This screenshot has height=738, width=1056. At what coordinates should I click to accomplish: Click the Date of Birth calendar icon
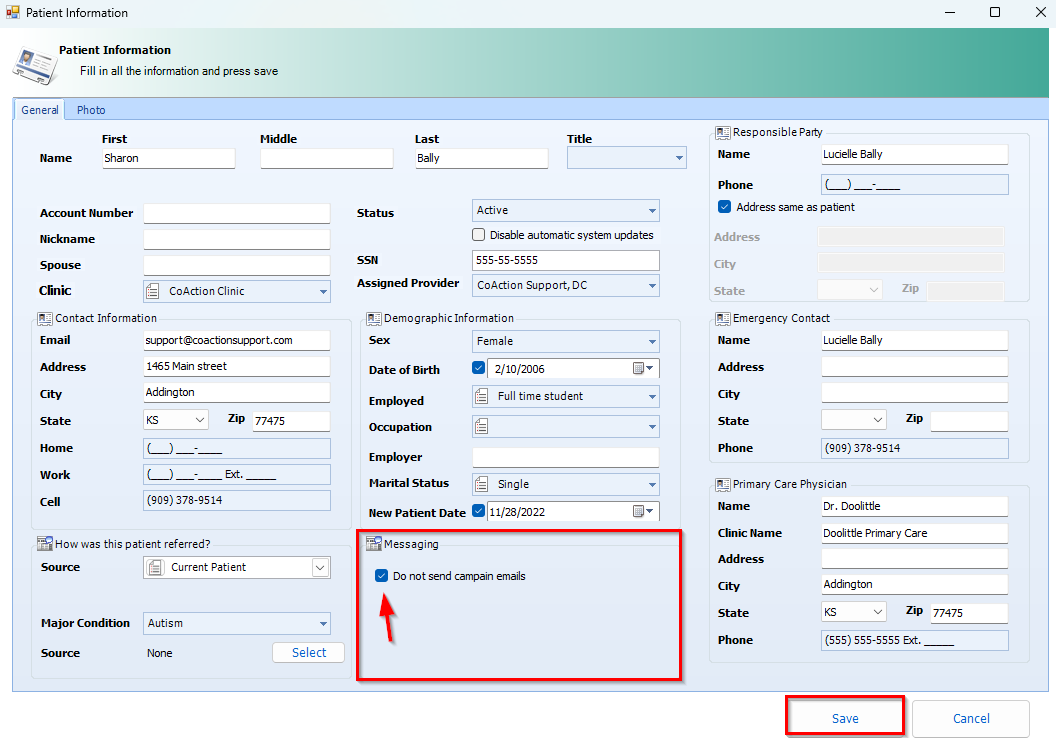coord(638,369)
